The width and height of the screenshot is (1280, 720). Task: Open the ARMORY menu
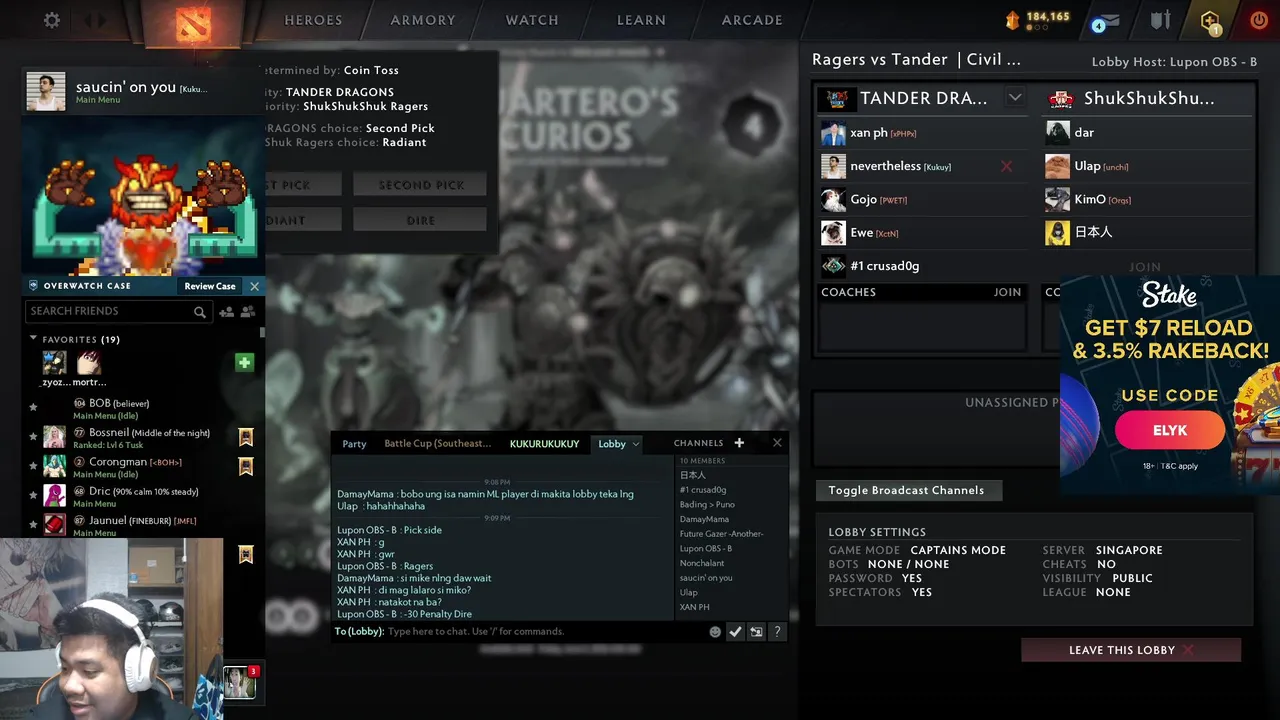[423, 20]
